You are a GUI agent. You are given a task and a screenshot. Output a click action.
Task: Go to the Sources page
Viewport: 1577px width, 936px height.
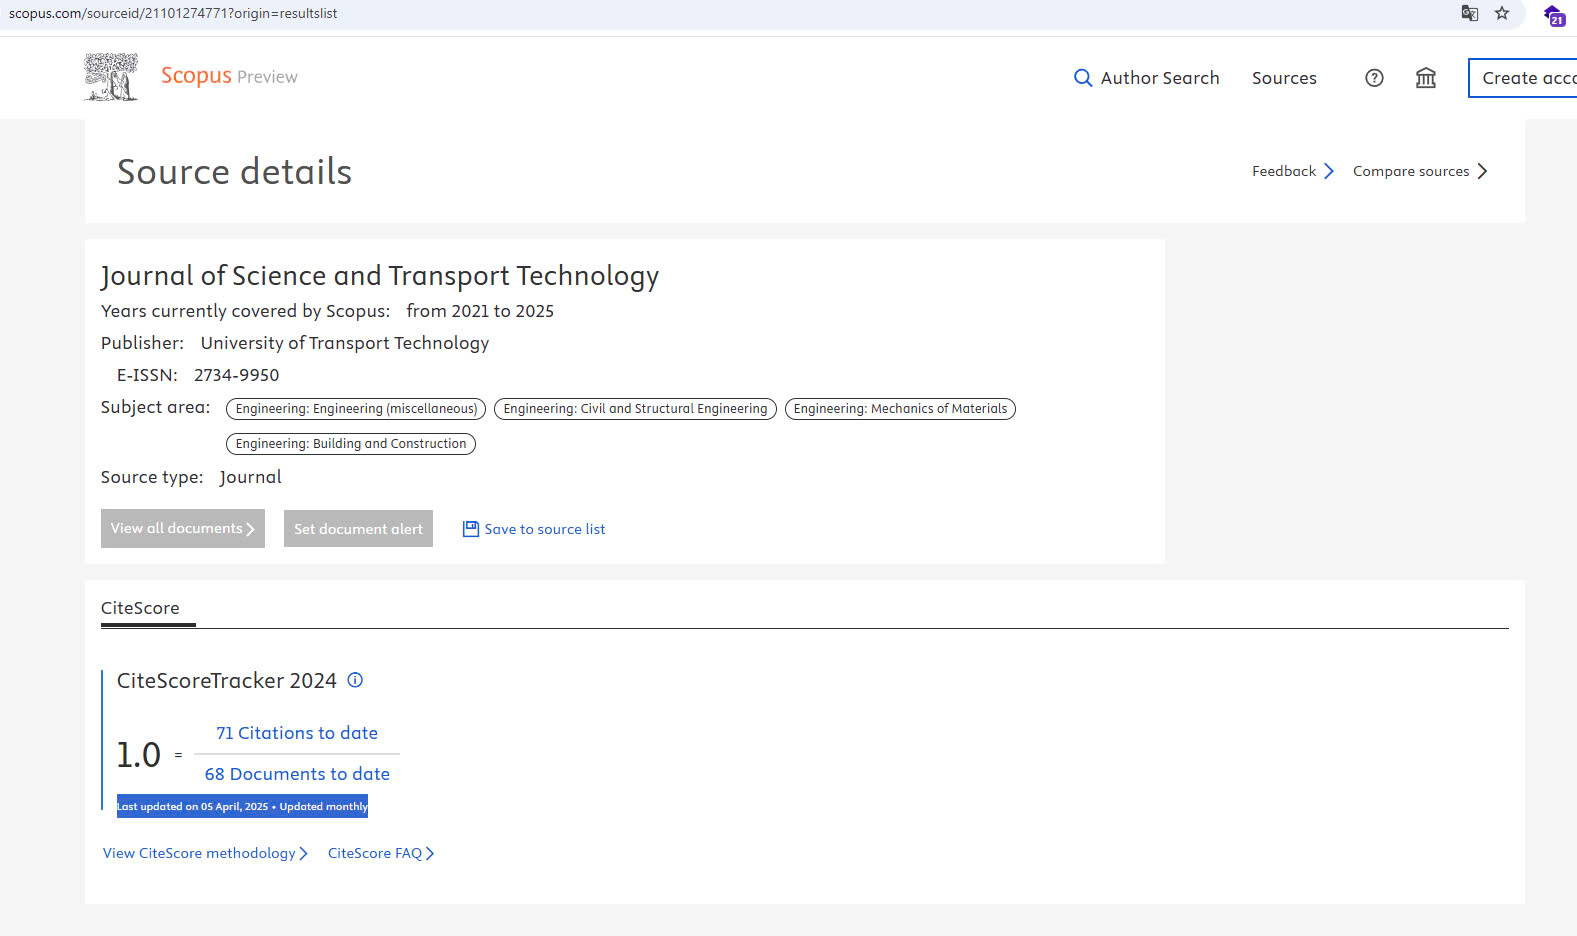(1284, 78)
